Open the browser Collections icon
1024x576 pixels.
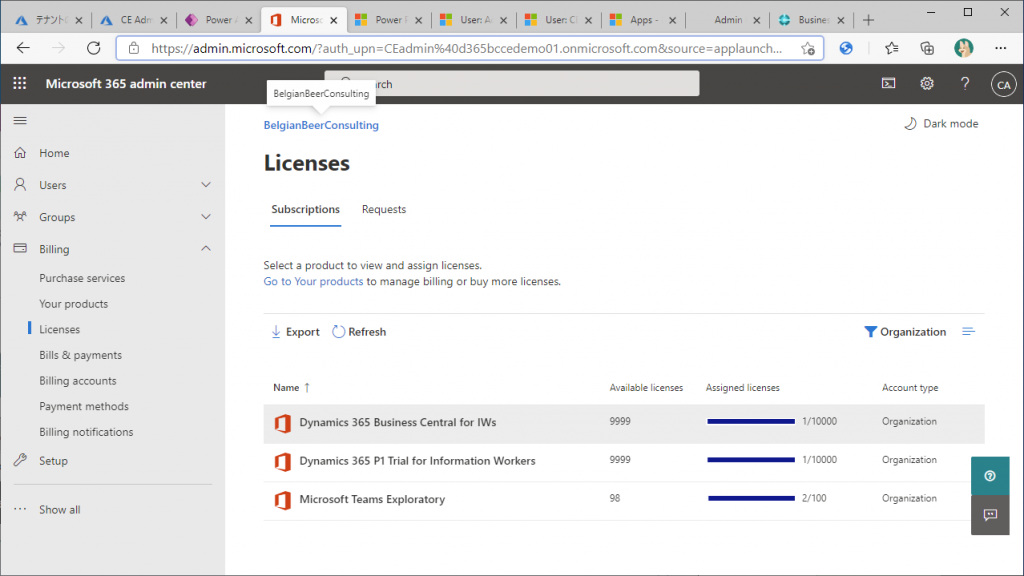click(x=927, y=48)
